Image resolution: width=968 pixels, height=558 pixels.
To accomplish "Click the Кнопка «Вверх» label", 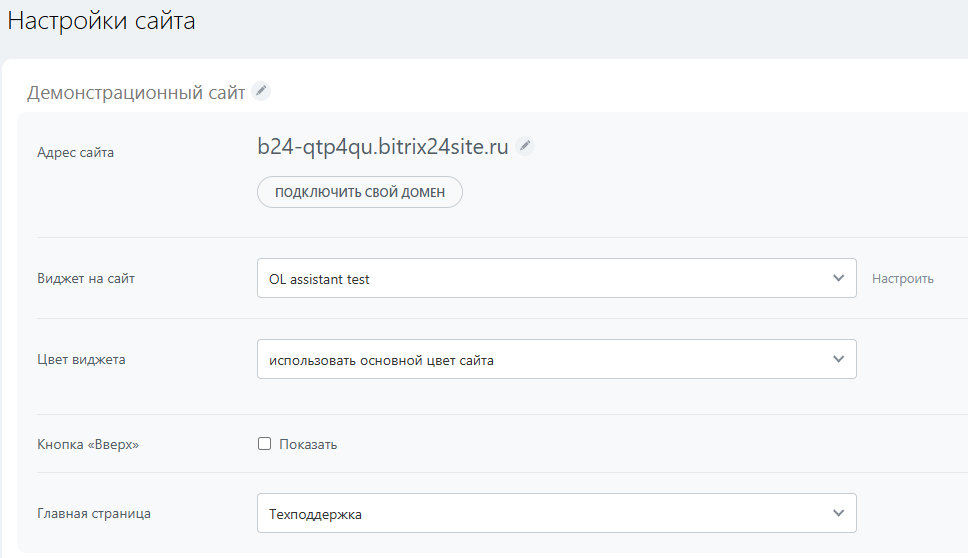I will [88, 444].
